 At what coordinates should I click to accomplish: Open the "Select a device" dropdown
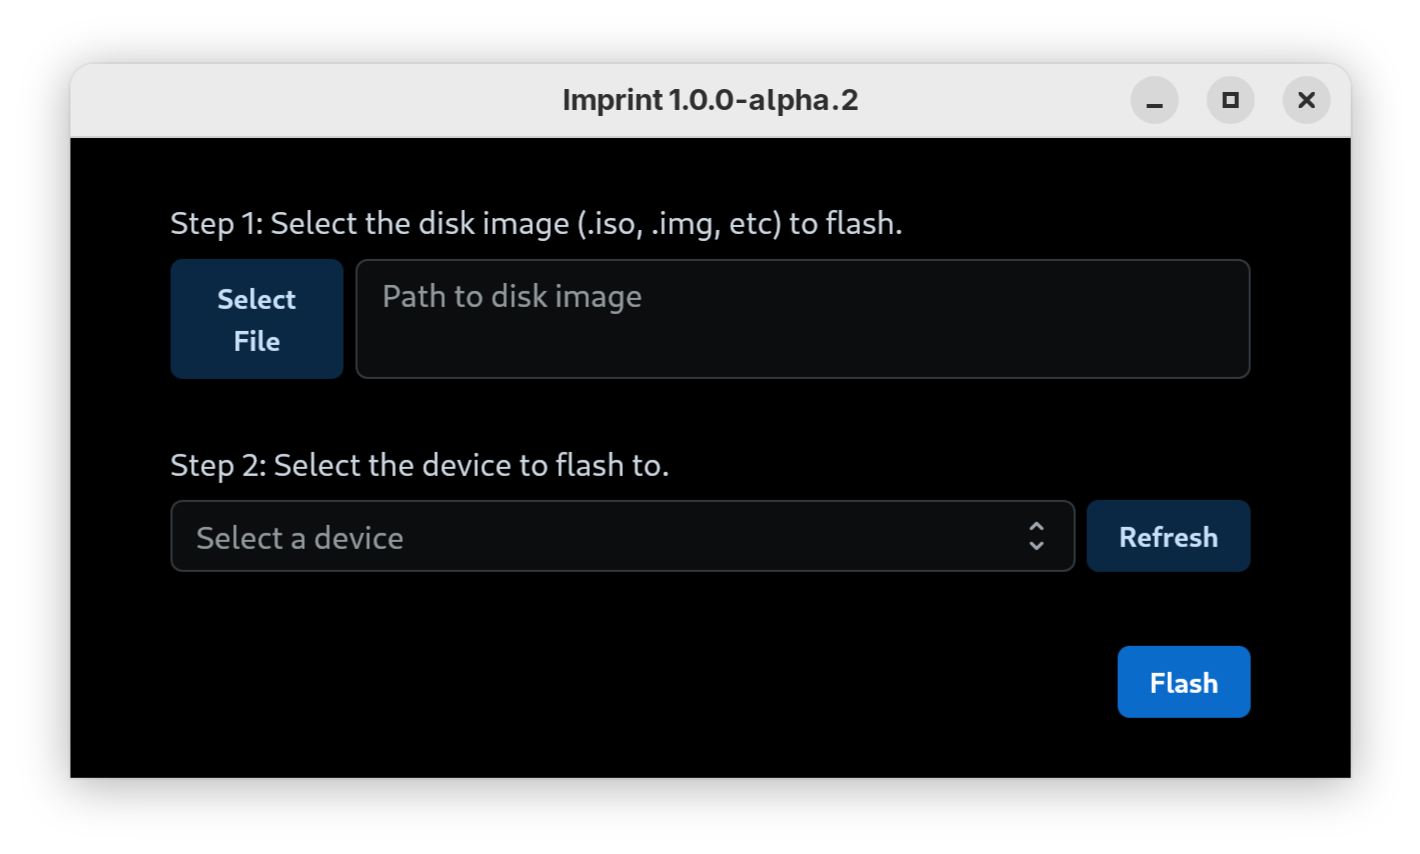(622, 537)
